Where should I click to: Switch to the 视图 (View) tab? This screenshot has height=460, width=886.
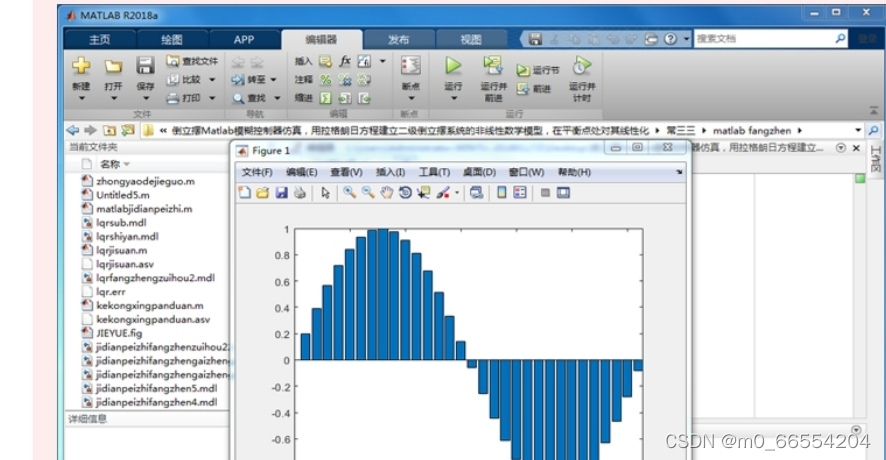point(471,40)
